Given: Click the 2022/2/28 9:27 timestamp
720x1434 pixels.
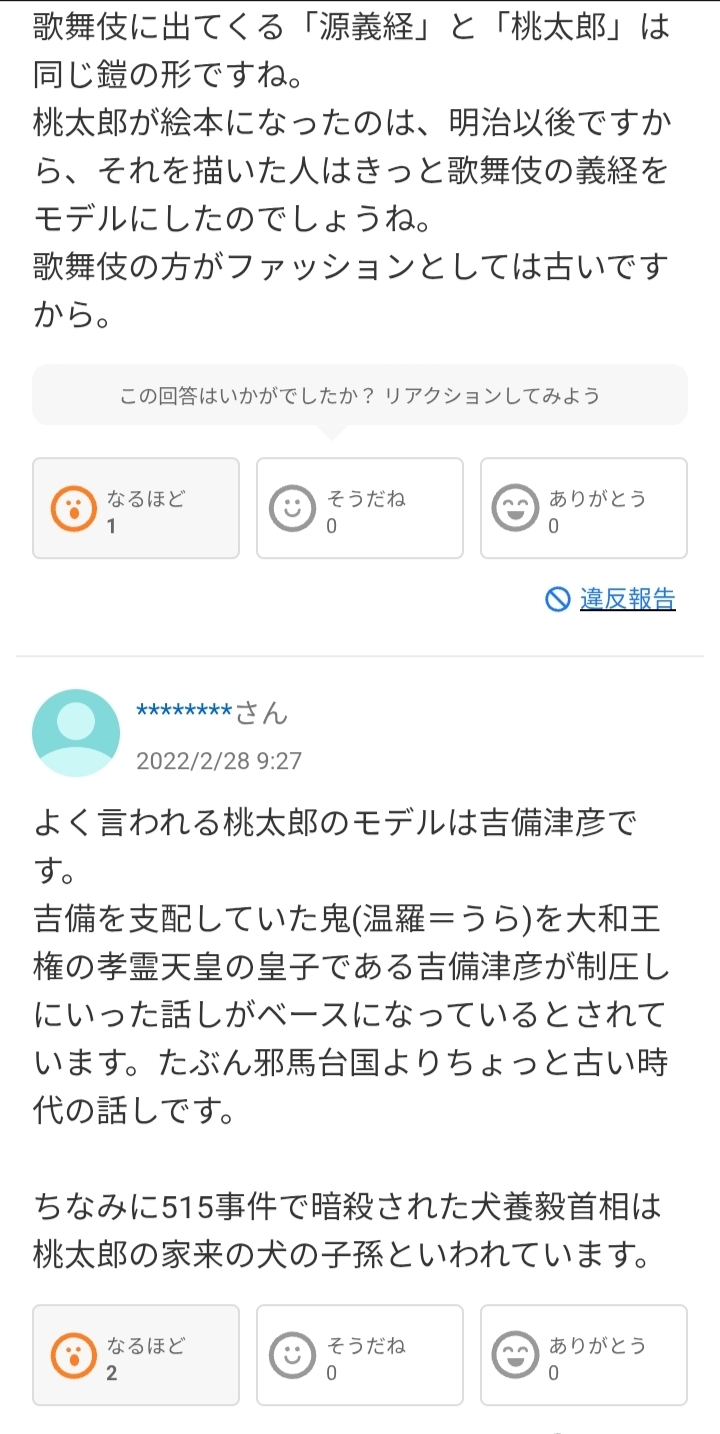Looking at the screenshot, I should click(x=218, y=761).
